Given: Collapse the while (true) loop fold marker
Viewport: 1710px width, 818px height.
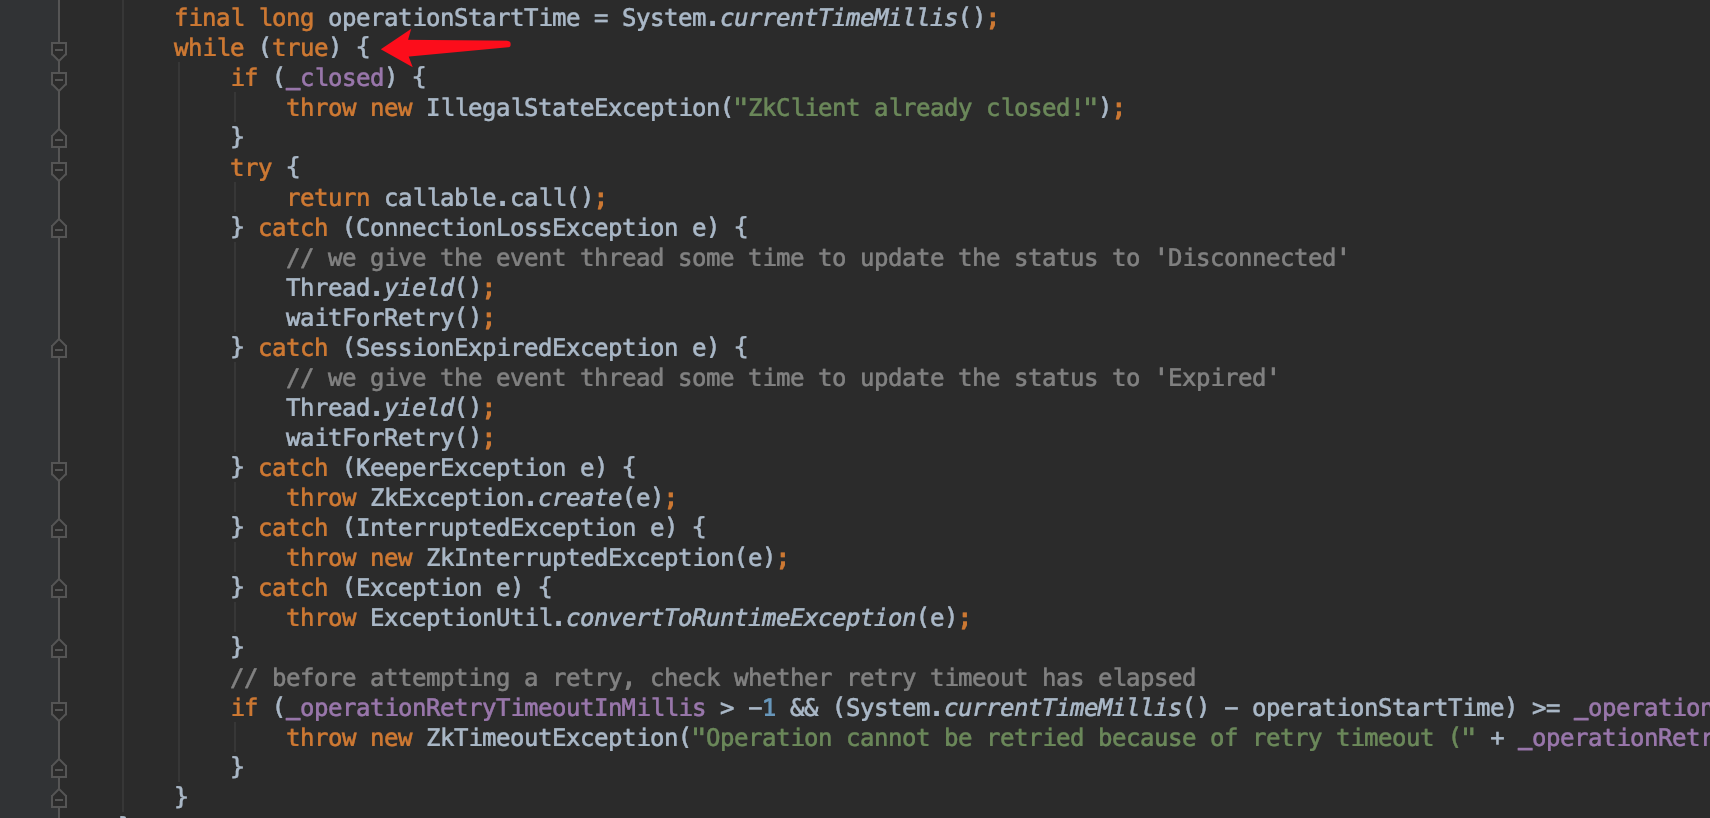Looking at the screenshot, I should coord(59,49).
